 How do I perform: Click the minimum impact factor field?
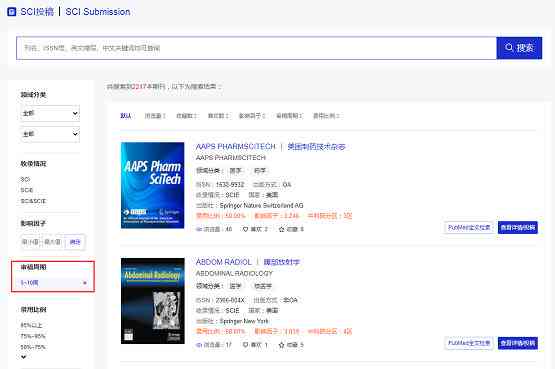coord(30,242)
